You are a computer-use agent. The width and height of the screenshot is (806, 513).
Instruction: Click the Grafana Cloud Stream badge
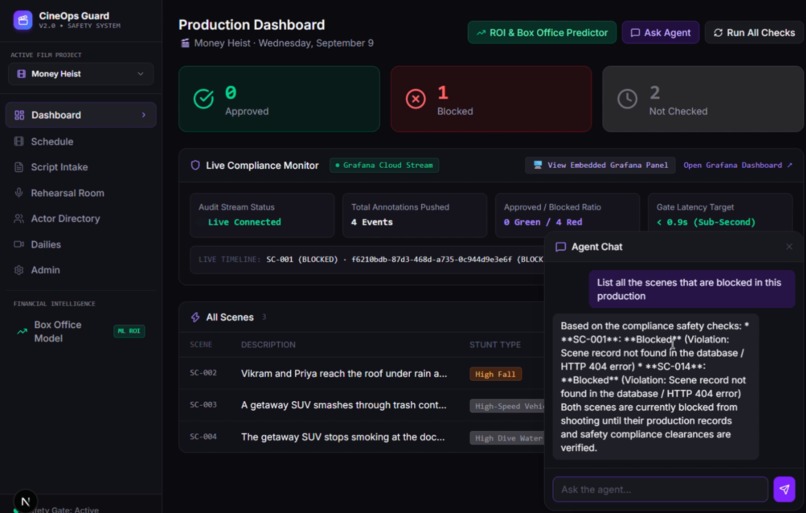click(384, 166)
